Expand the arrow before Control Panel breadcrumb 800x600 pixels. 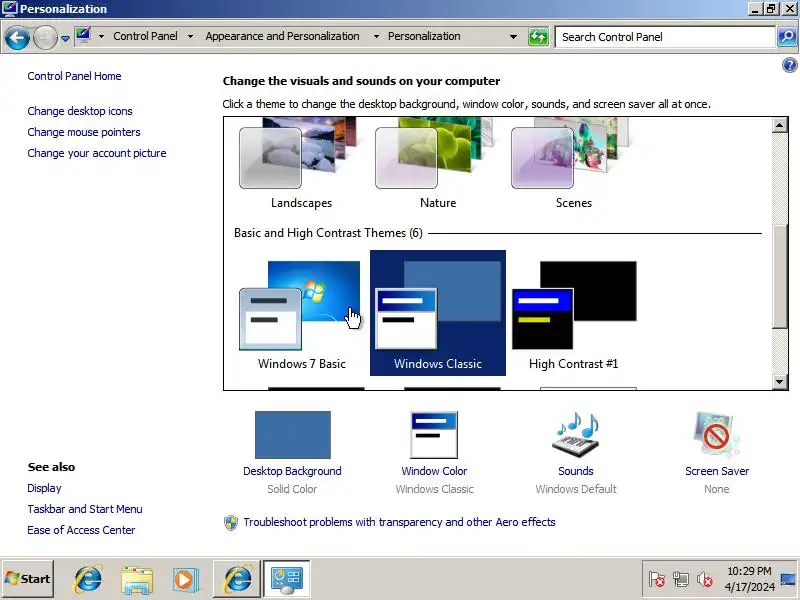pos(101,36)
